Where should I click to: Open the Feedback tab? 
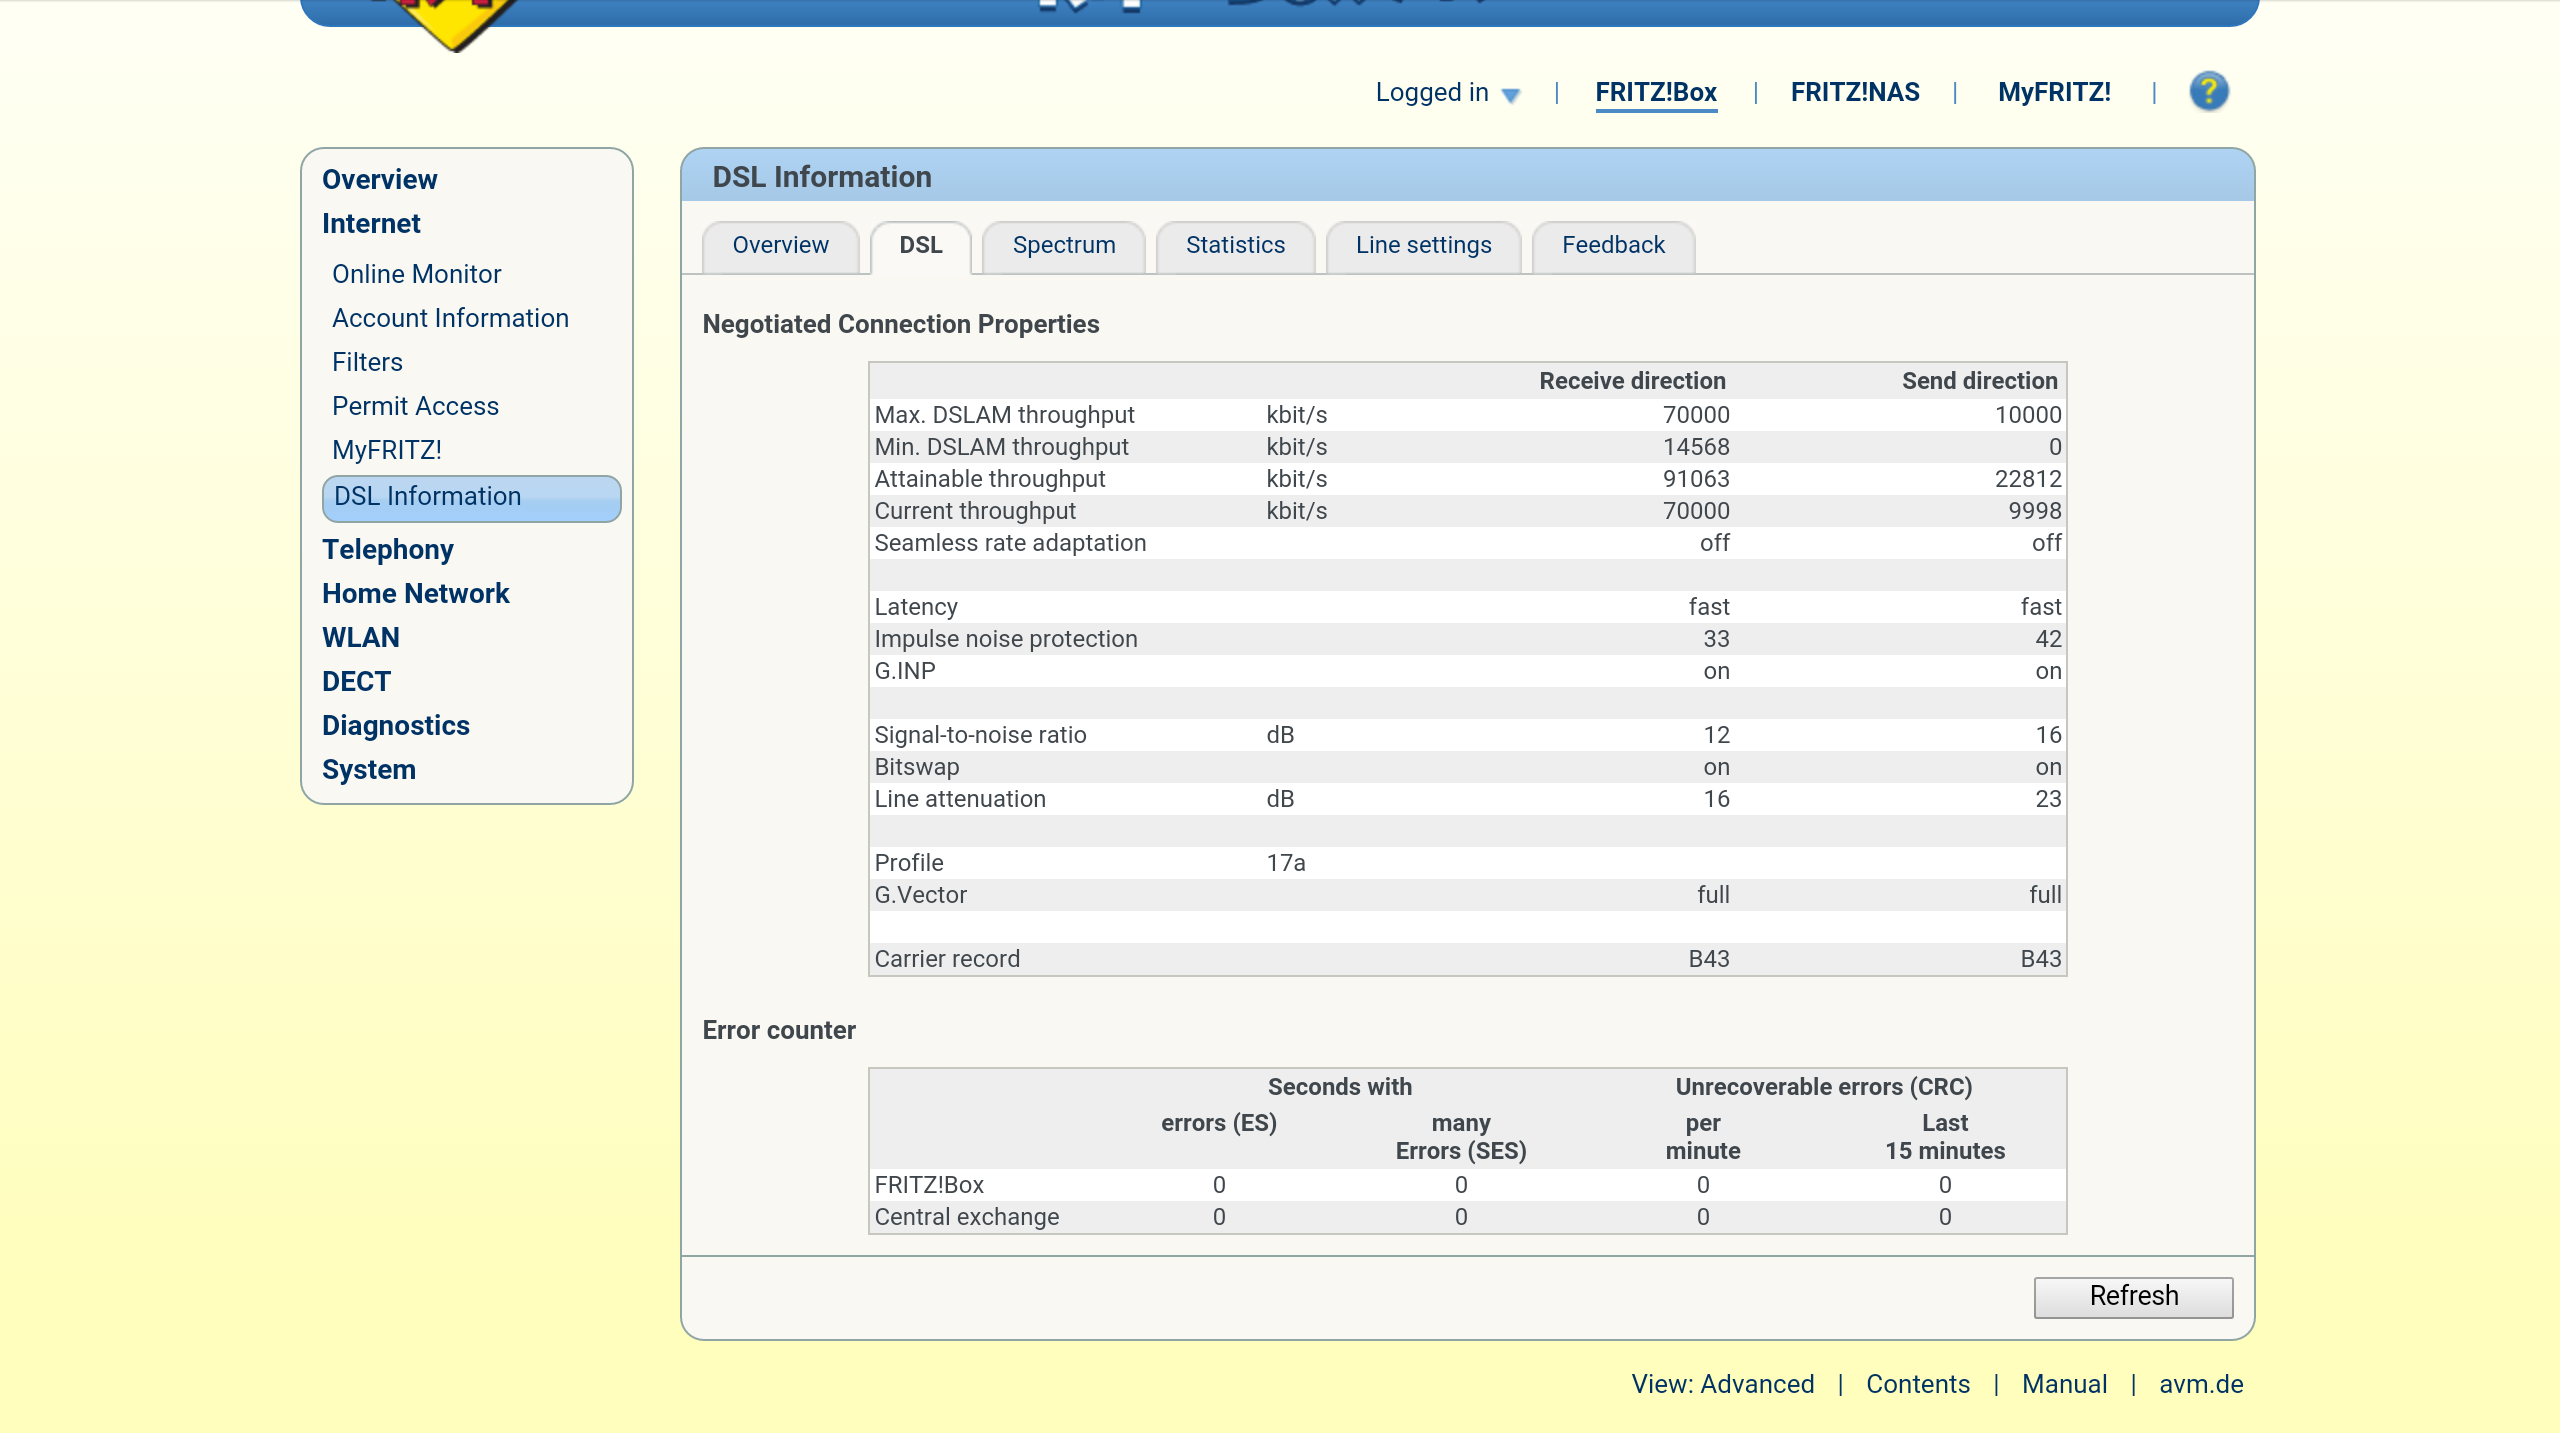[1613, 246]
